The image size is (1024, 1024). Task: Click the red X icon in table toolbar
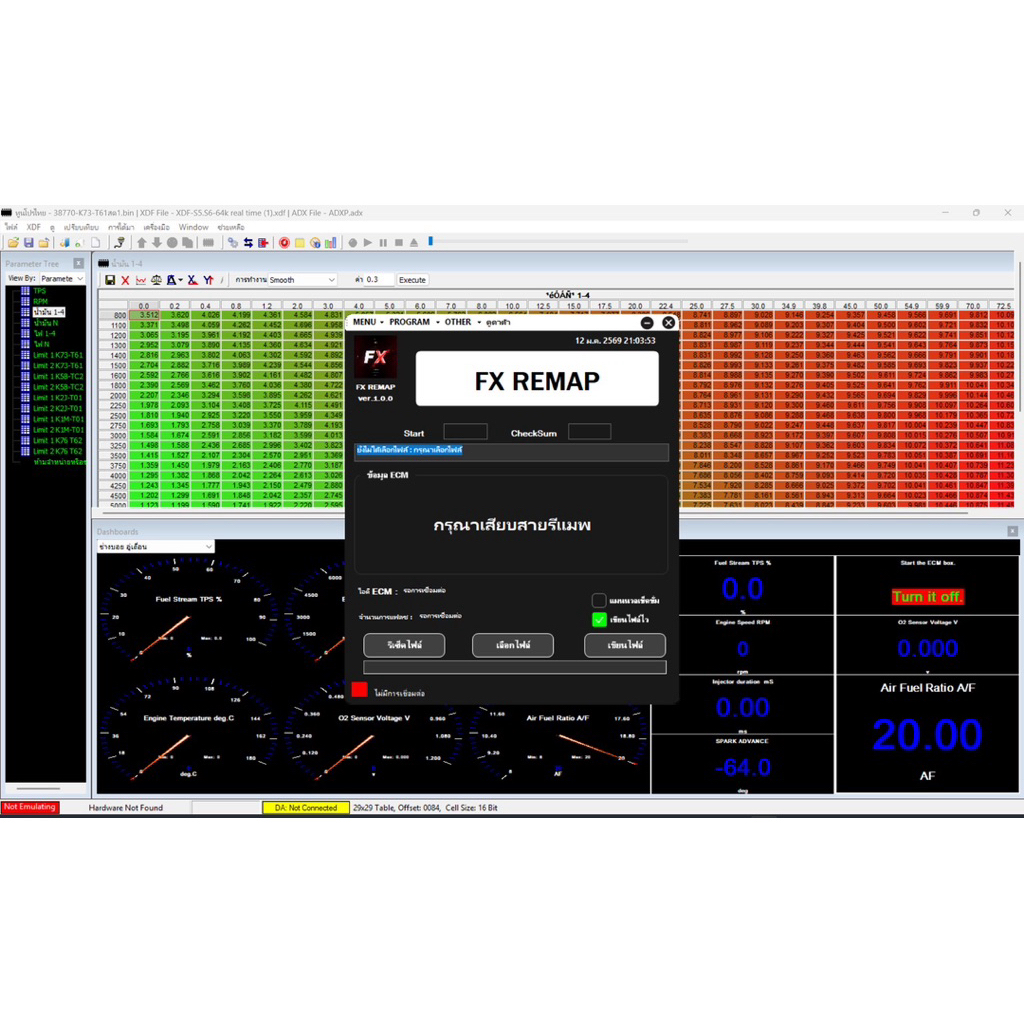[125, 280]
